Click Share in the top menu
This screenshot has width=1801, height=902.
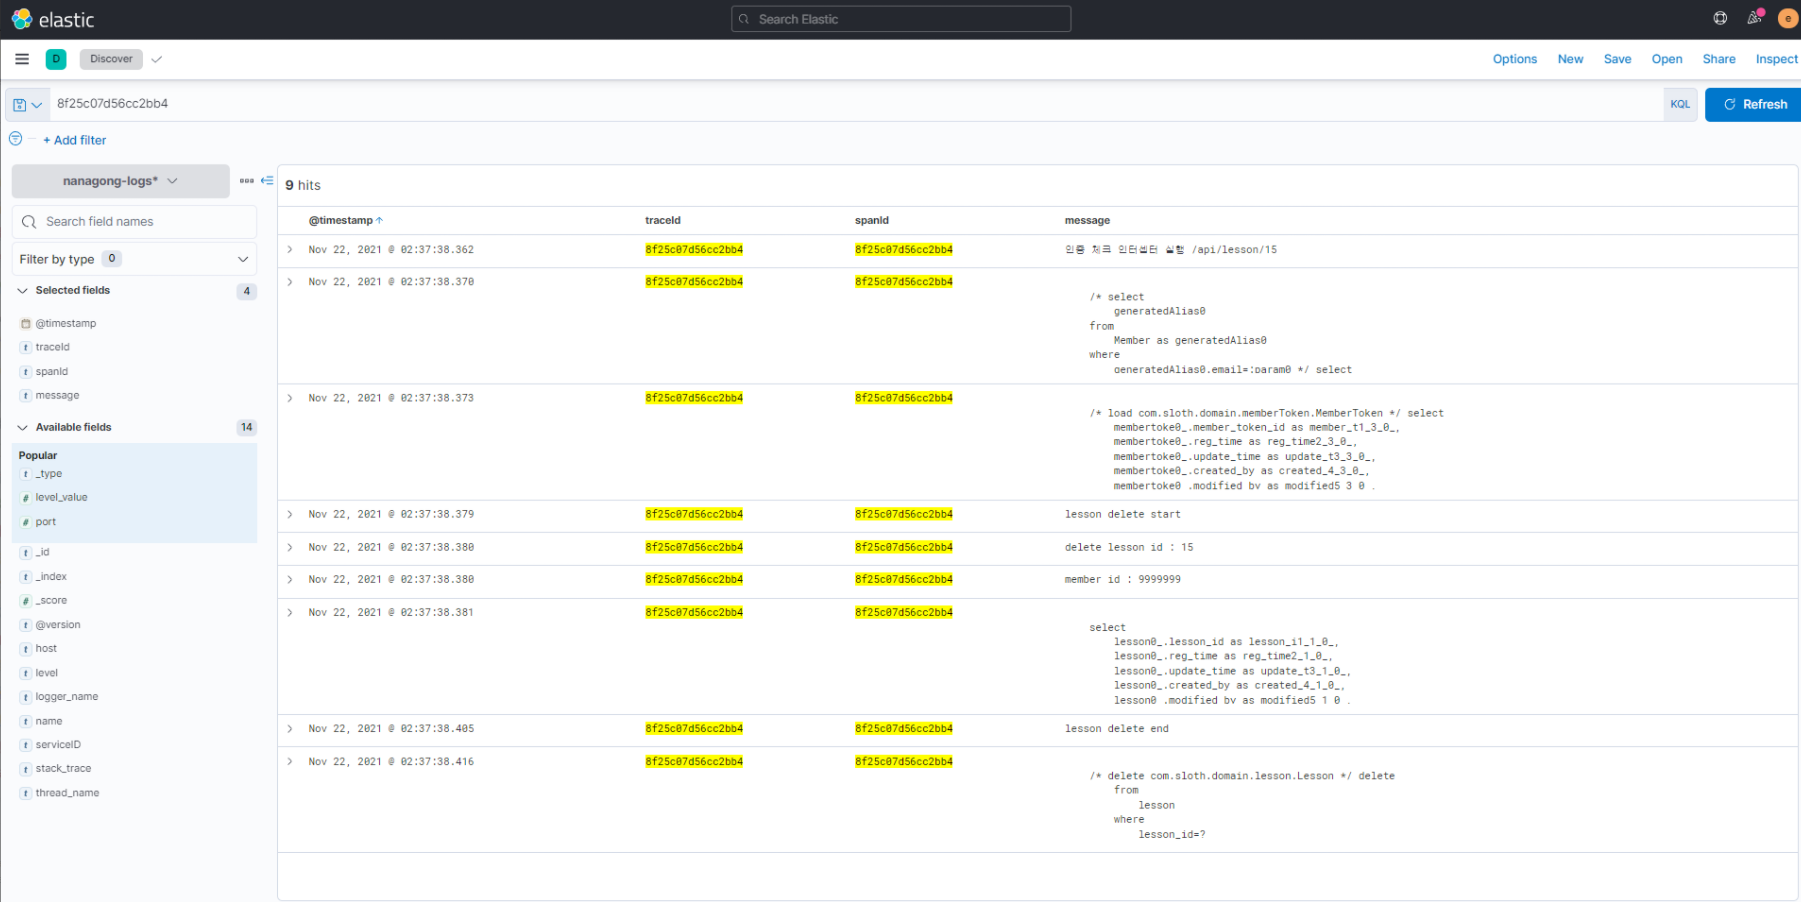(x=1719, y=59)
